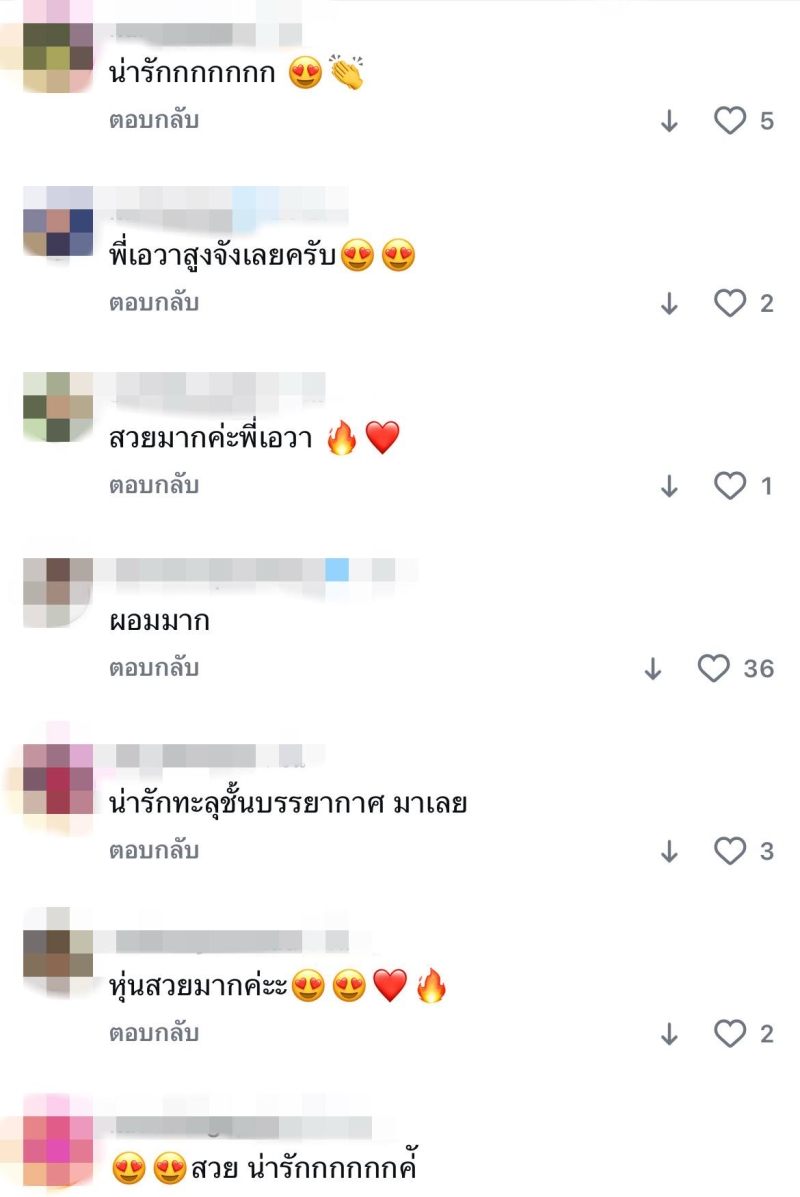Like the 'พี่เอวาสูงจังเลยครับ' comment

(x=730, y=303)
